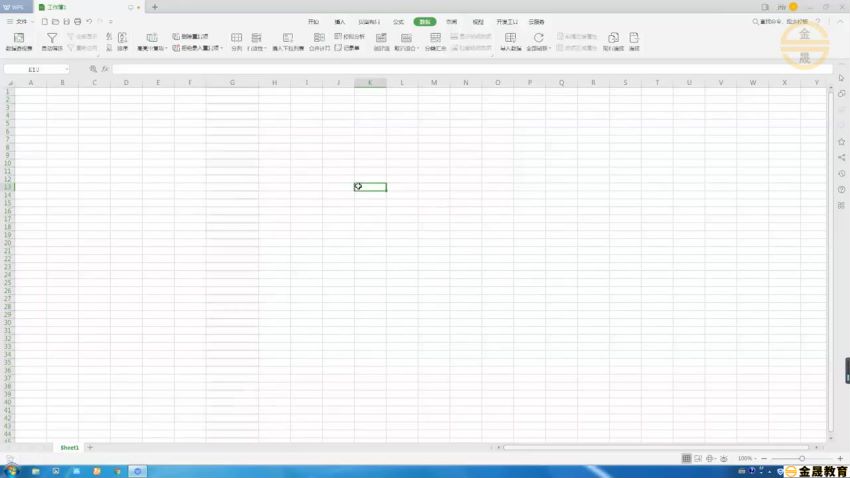Click the zoom slider handle
The width and height of the screenshot is (850, 478).
coord(802,458)
